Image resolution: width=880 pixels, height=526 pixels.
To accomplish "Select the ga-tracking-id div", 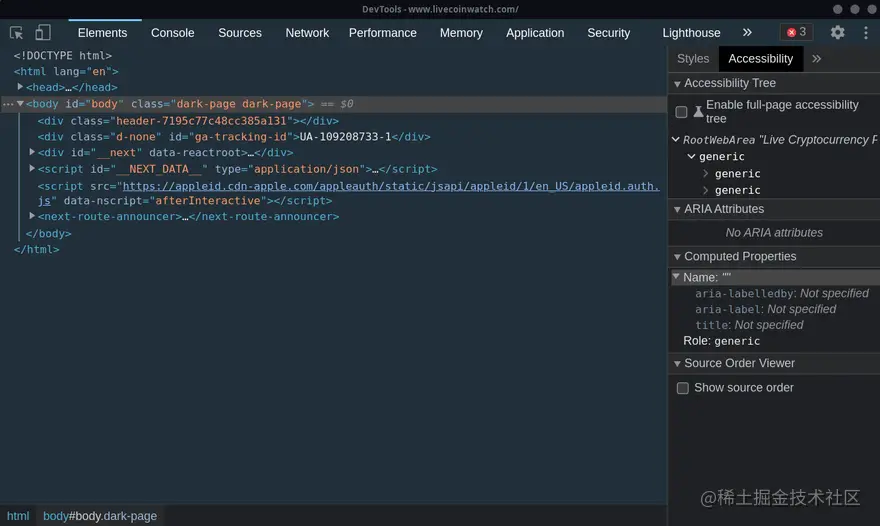I will [x=233, y=136].
